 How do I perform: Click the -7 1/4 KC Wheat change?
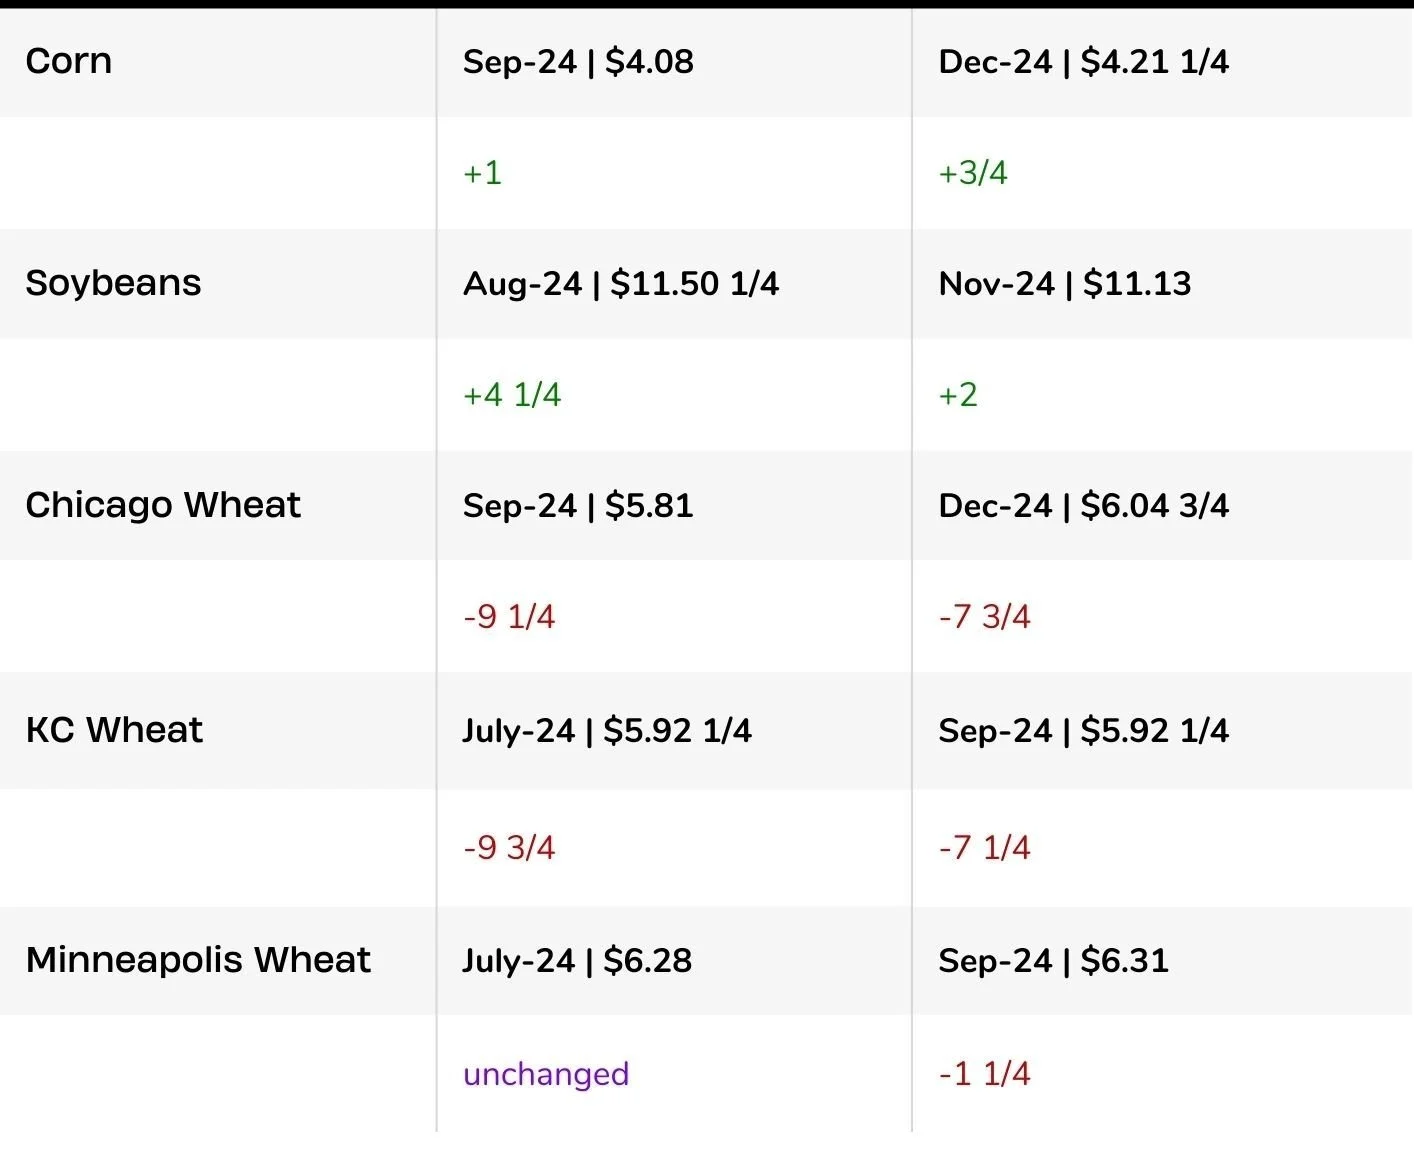point(984,848)
